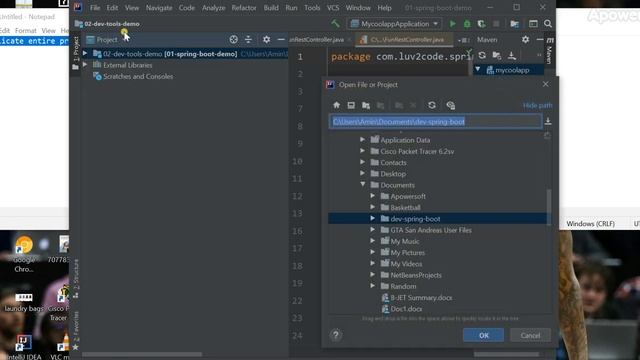640x360 pixels.
Task: Open Run configuration MycoolappApplication dropdown
Action: point(395,24)
